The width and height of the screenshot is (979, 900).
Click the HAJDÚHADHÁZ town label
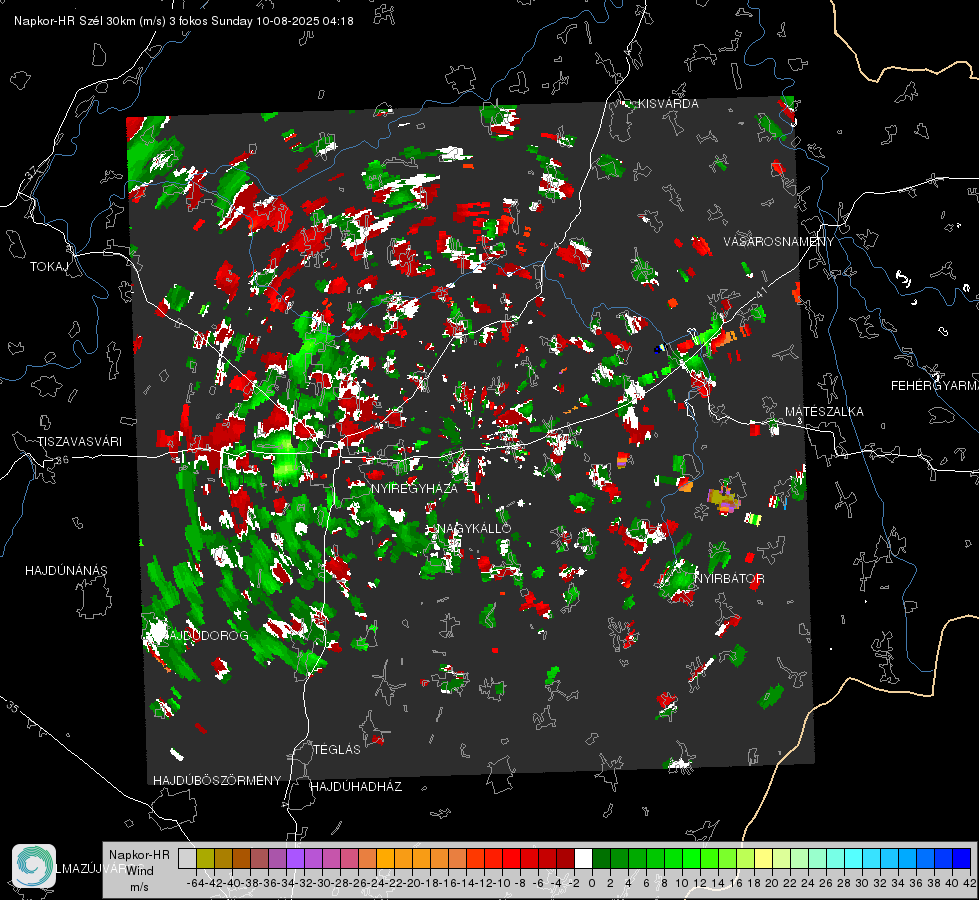pos(357,787)
